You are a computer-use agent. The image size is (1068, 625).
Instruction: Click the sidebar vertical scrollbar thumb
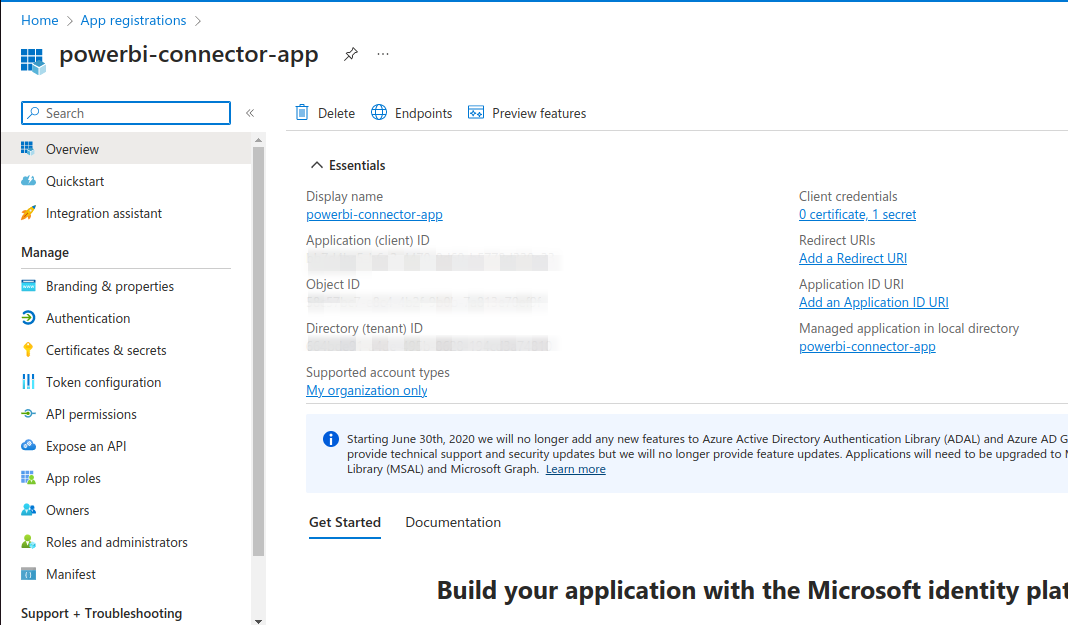point(258,351)
